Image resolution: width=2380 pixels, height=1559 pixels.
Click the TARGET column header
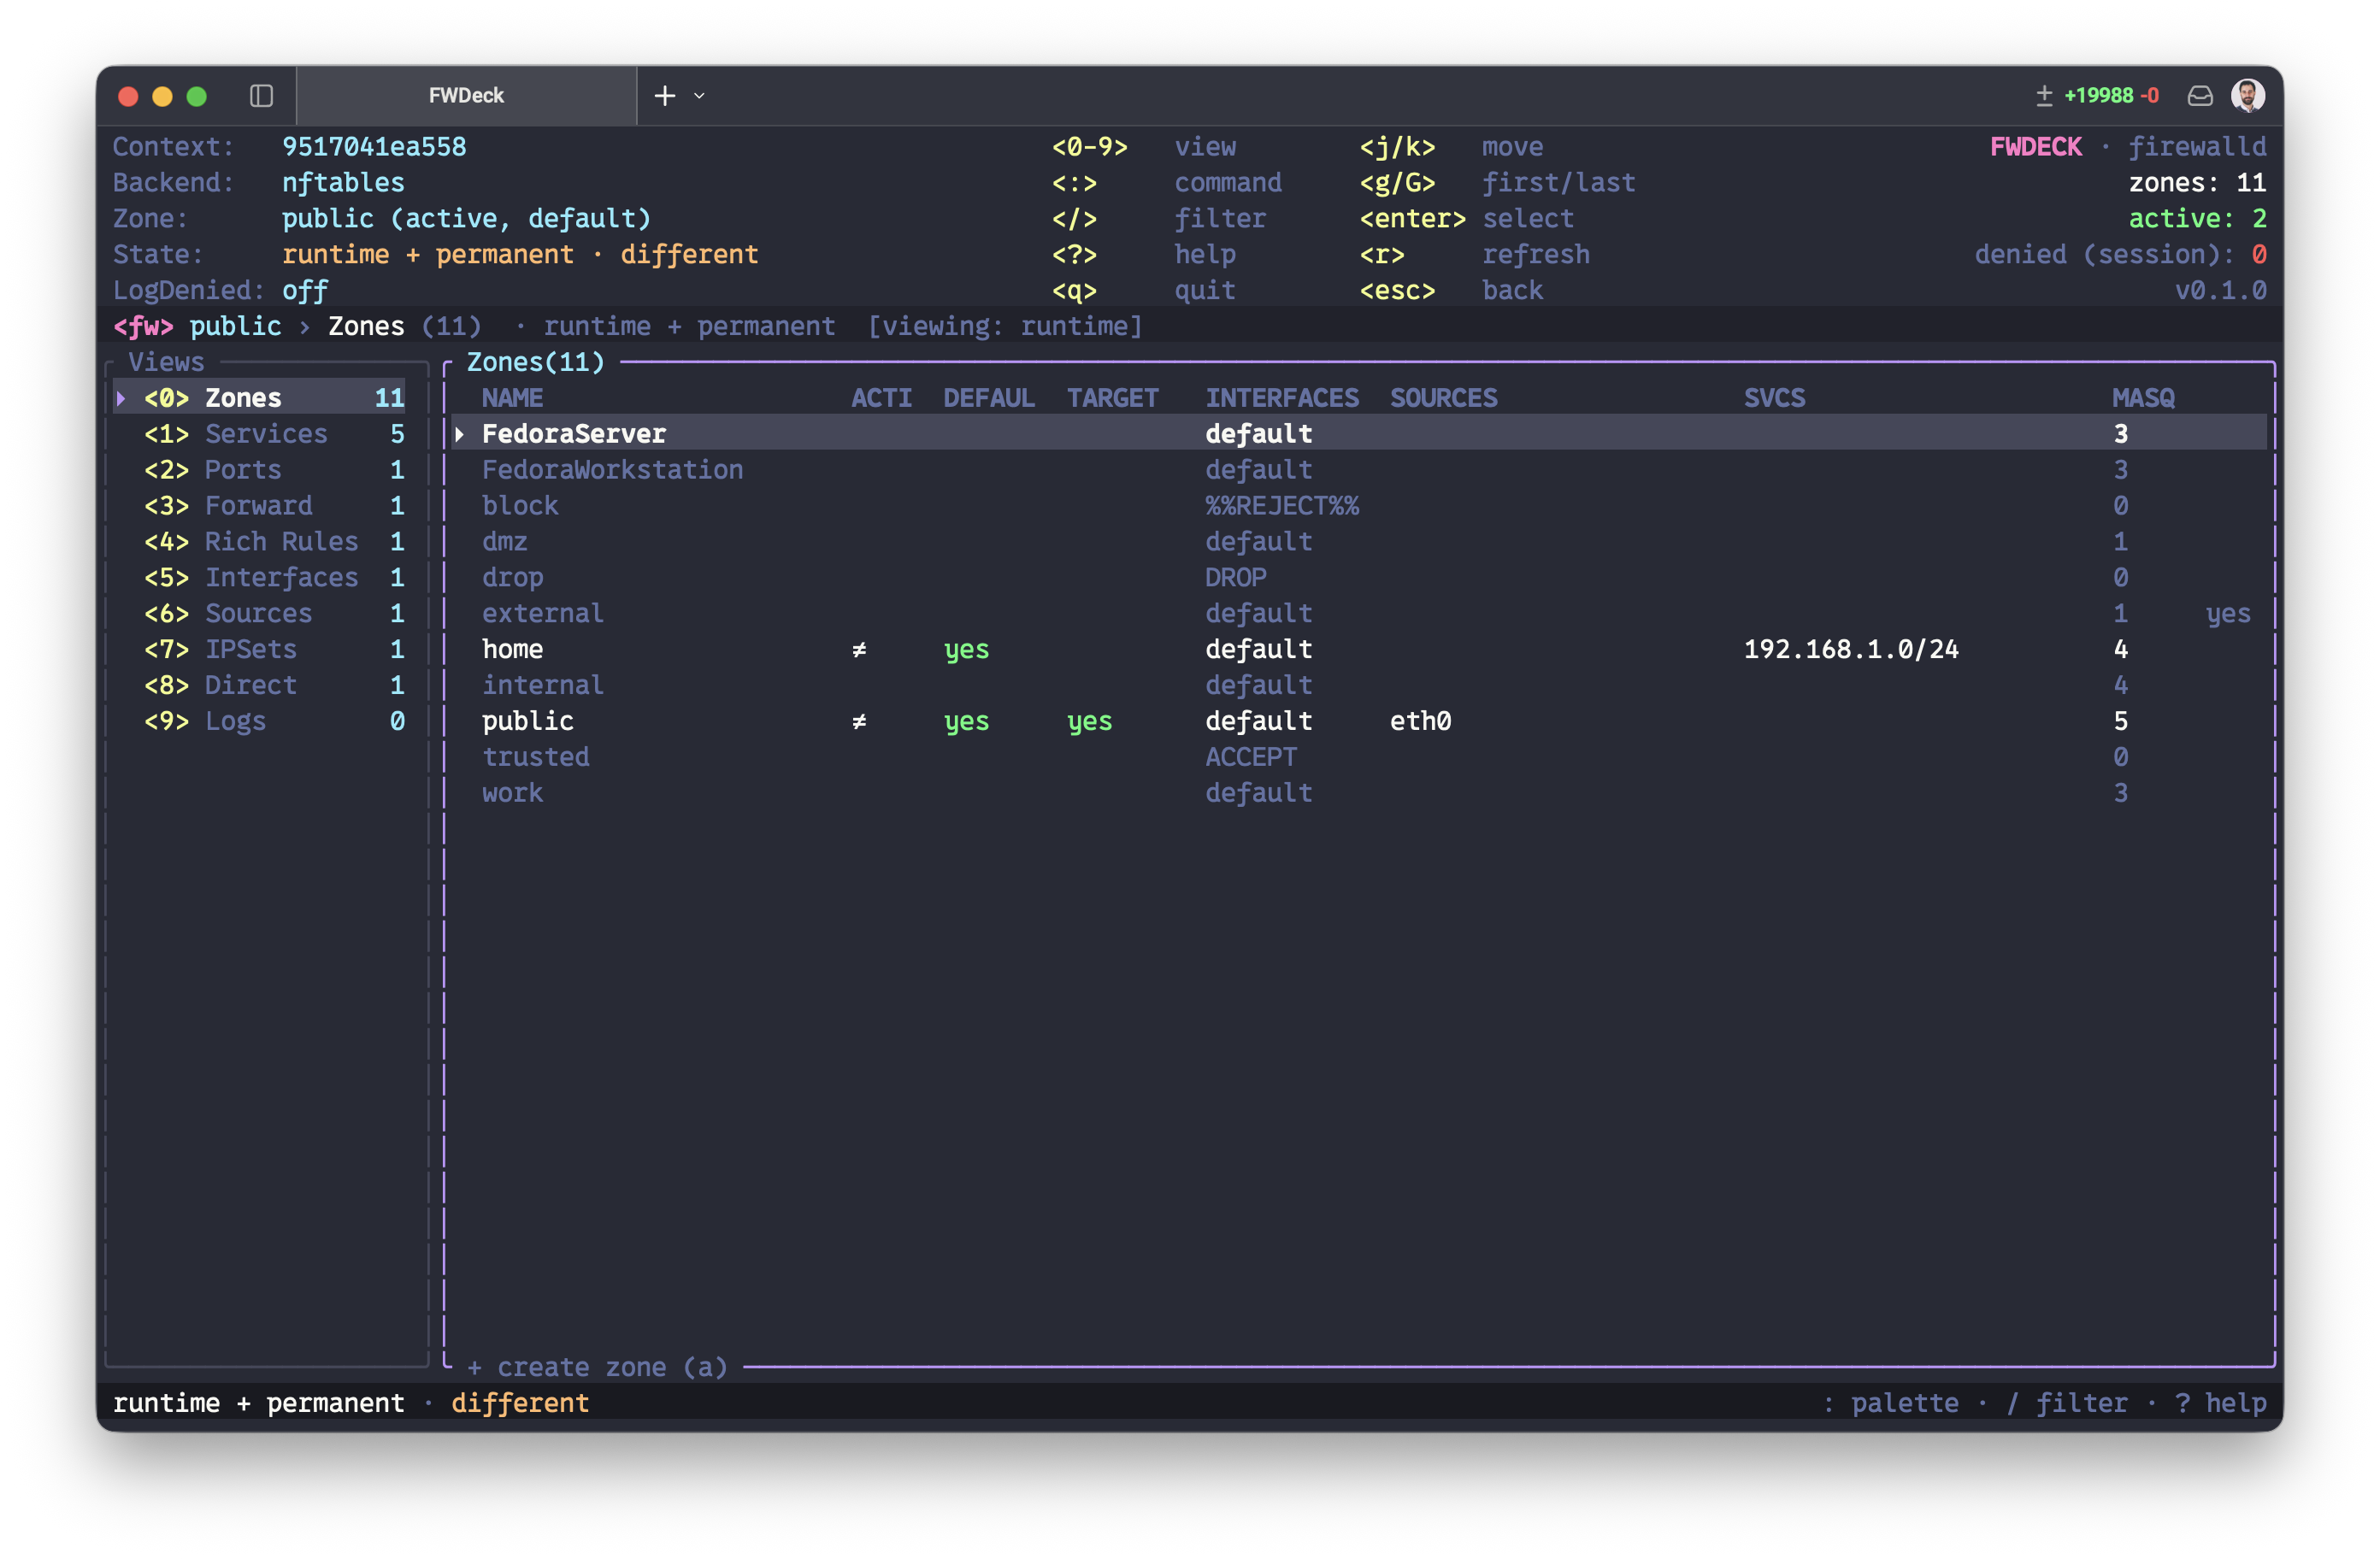pos(1112,398)
